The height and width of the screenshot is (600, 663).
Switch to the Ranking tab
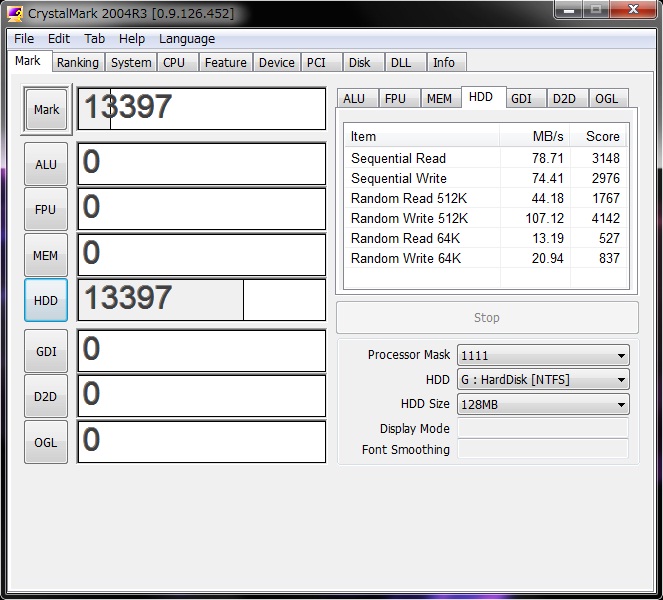(x=77, y=62)
